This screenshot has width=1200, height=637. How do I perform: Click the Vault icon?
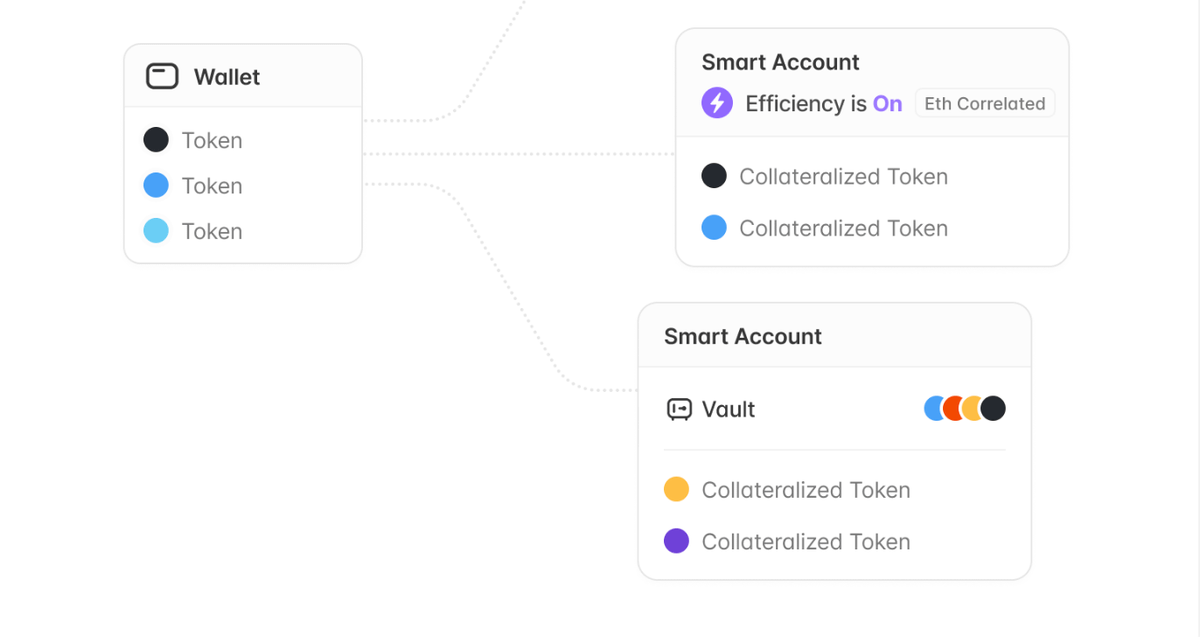679,409
